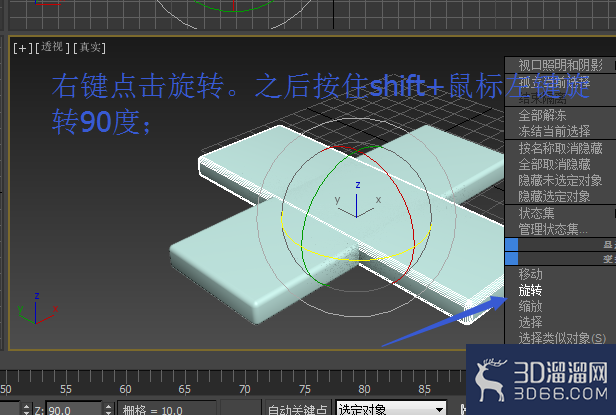This screenshot has width=616, height=415.
Task: Choose 旋转 in the quad menu
Action: [530, 290]
